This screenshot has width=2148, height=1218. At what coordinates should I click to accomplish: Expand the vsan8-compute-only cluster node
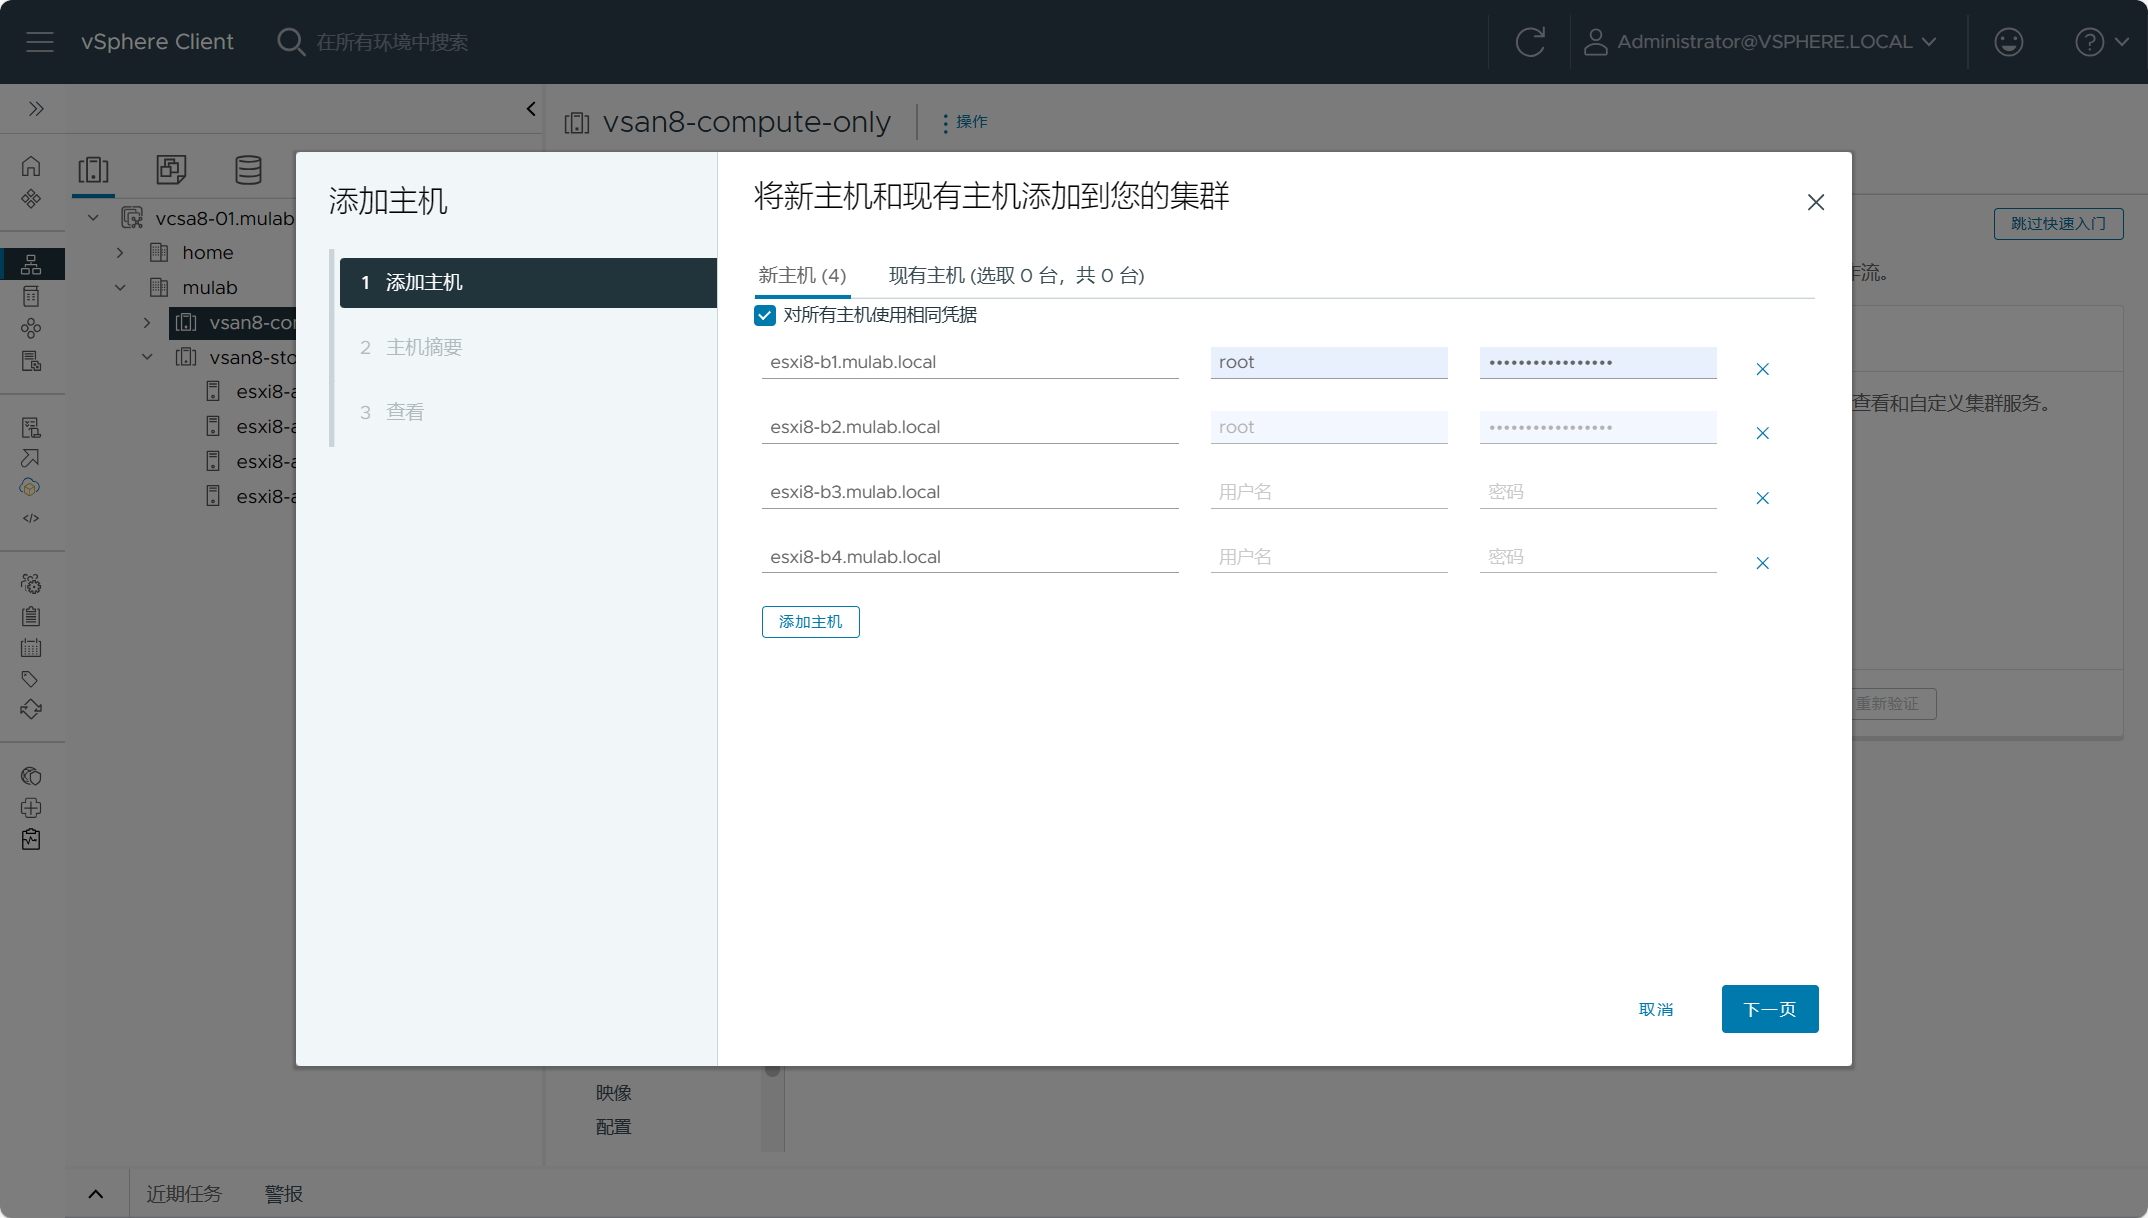click(147, 322)
